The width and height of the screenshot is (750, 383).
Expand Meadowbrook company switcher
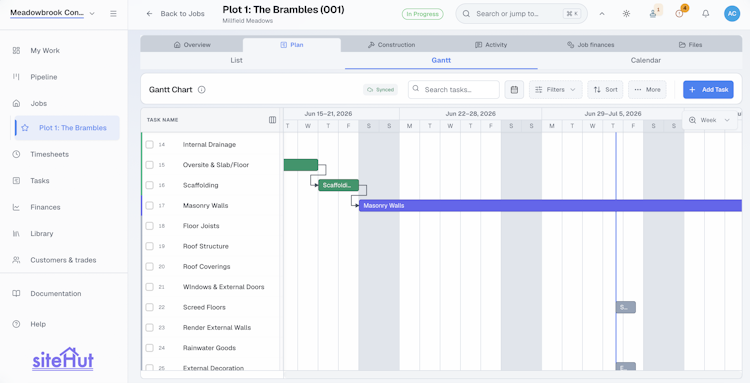tap(53, 13)
